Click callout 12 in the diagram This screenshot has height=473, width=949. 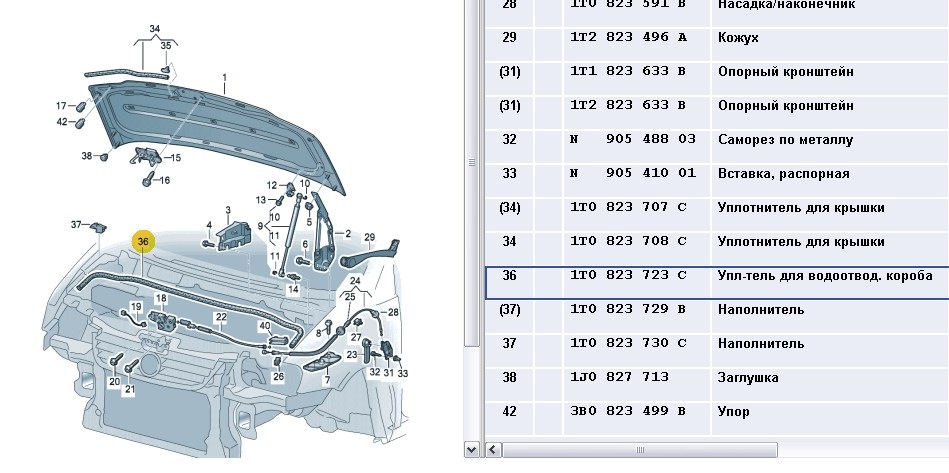pyautogui.click(x=272, y=185)
